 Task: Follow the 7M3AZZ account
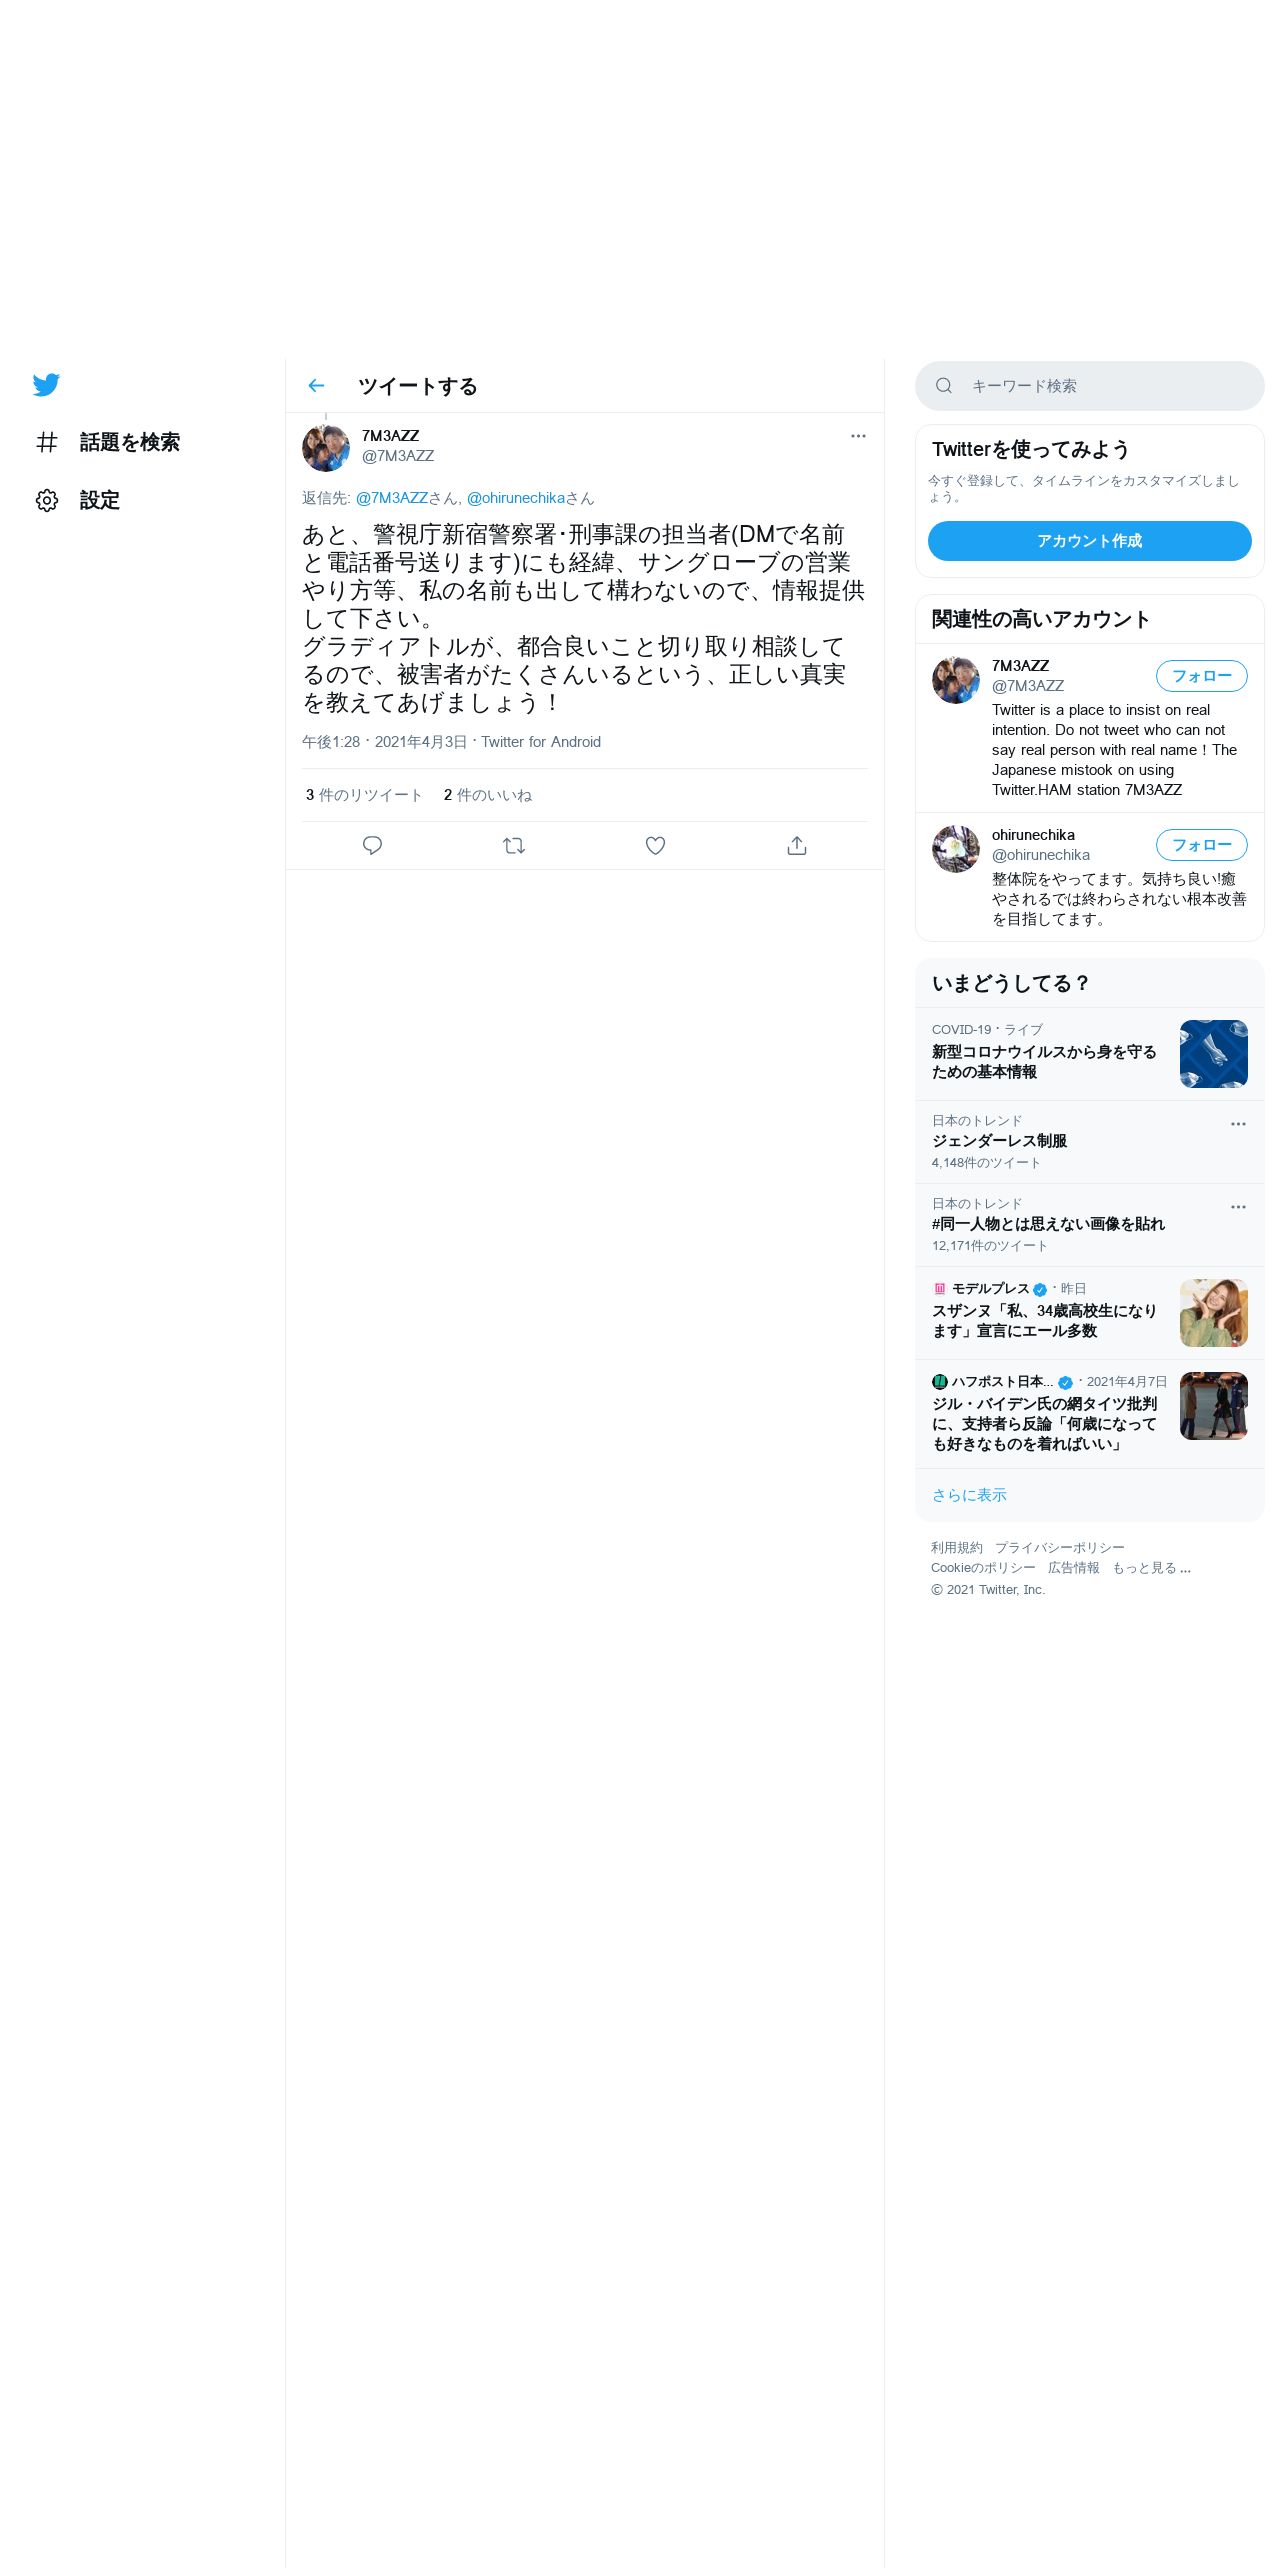(1202, 676)
